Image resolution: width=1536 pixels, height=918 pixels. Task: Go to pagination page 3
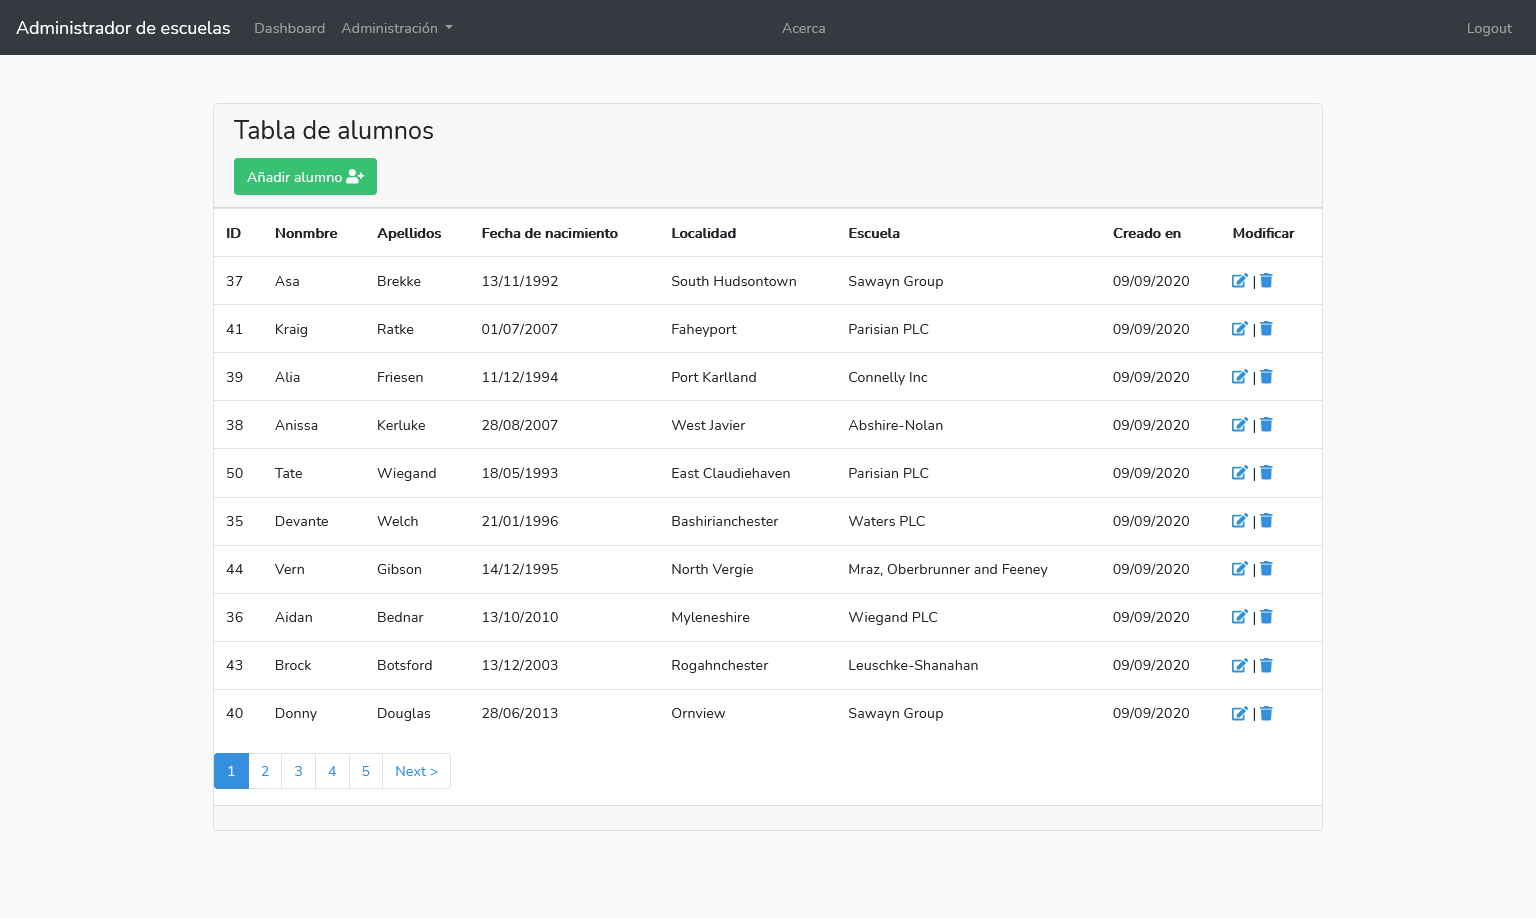(298, 771)
